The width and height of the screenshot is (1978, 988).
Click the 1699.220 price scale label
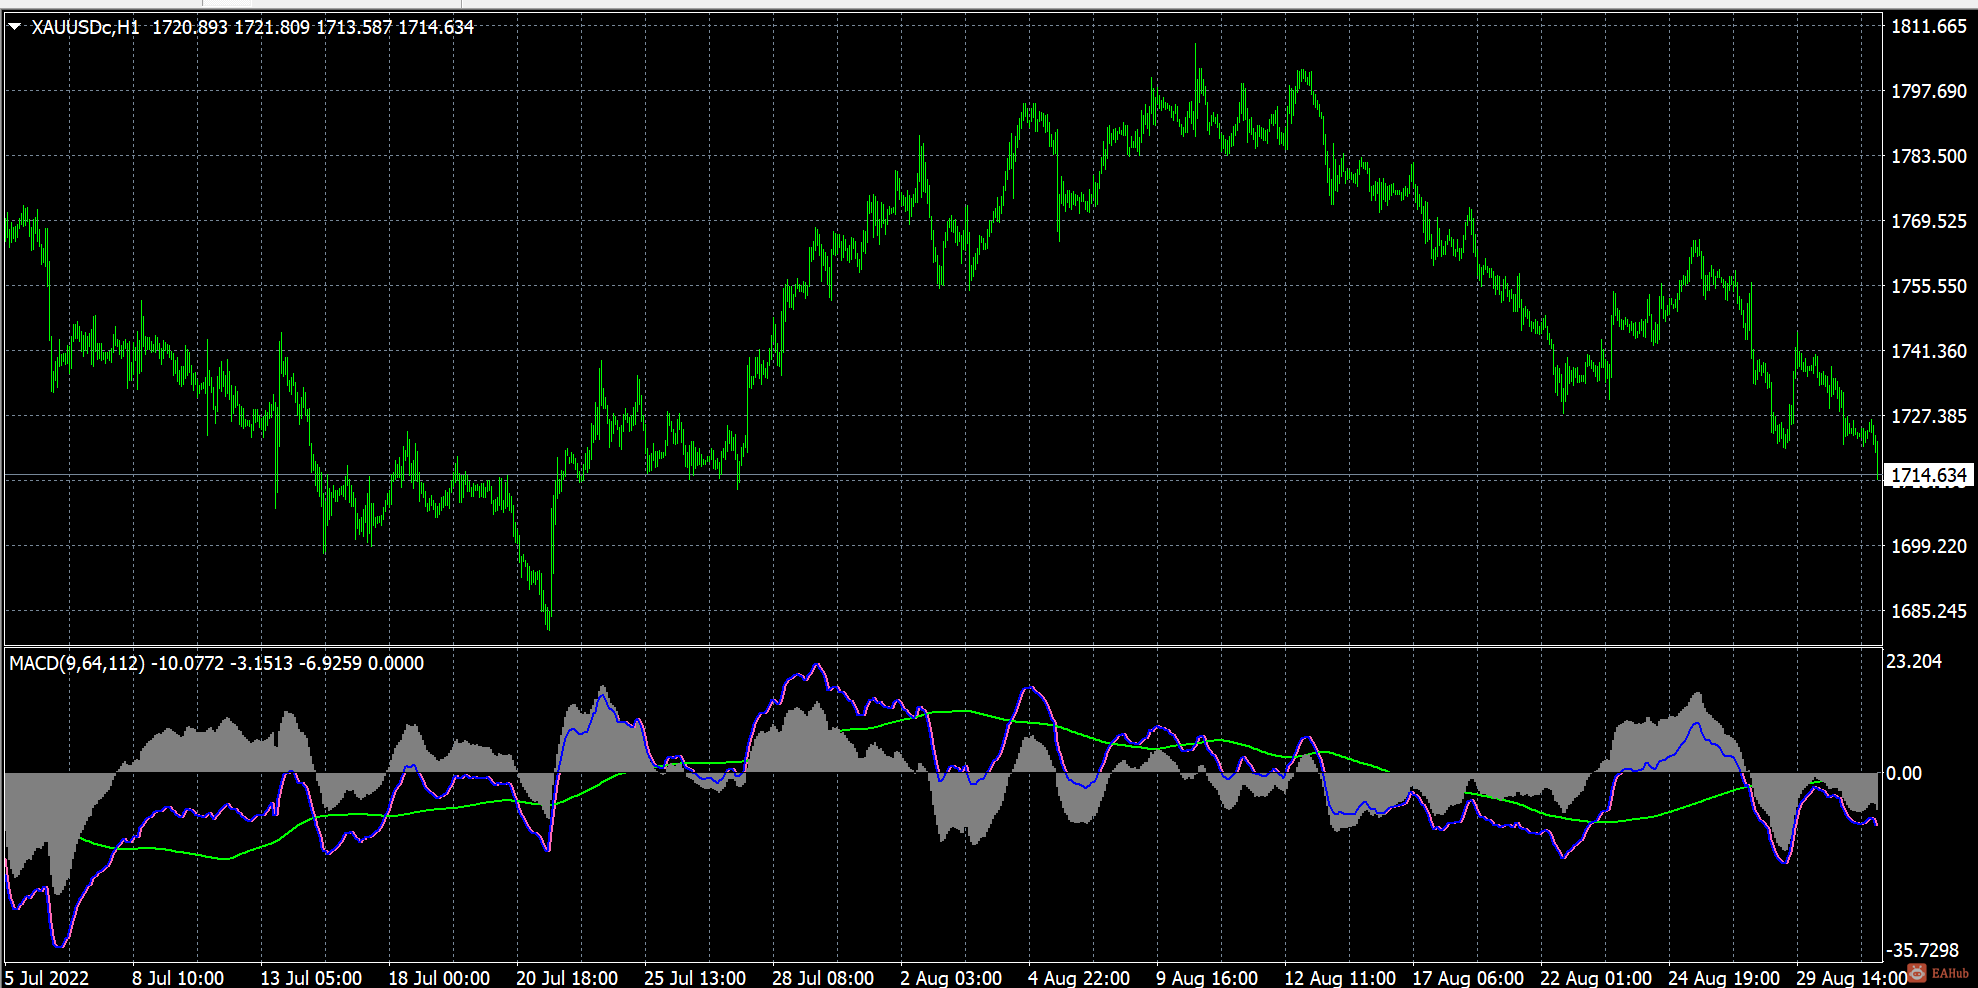1928,546
